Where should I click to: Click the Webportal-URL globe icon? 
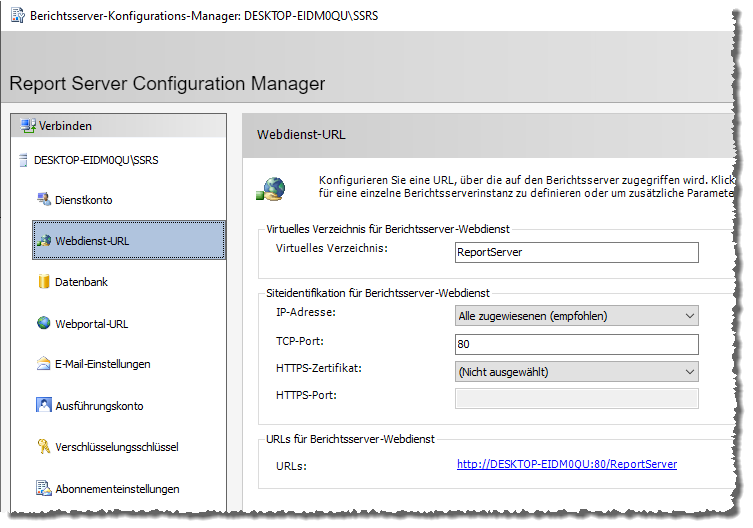click(44, 323)
